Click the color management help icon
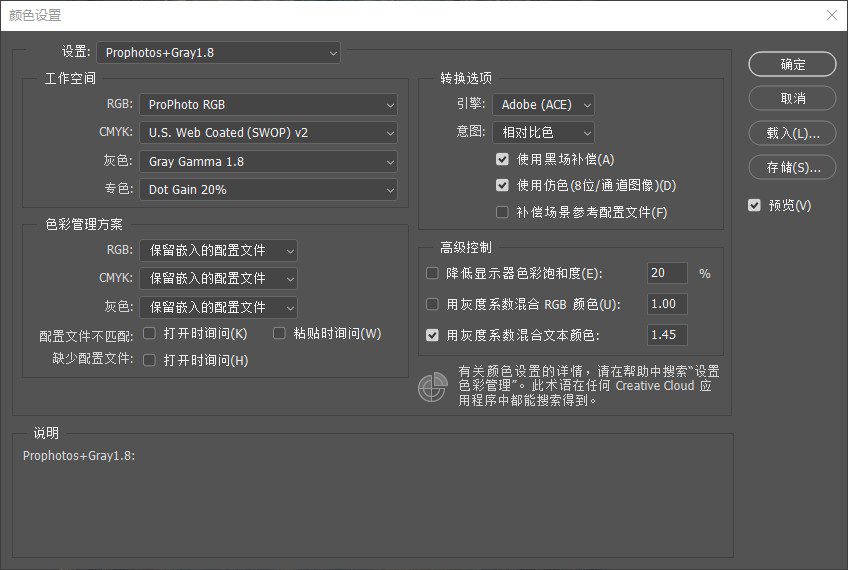Screen dimensions: 848x570 433,387
